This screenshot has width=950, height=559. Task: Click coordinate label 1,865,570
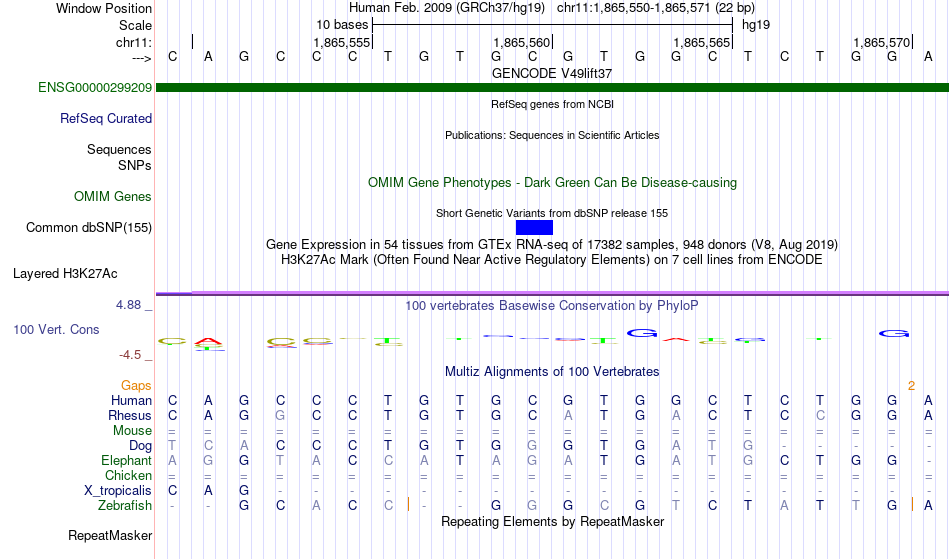click(x=881, y=42)
